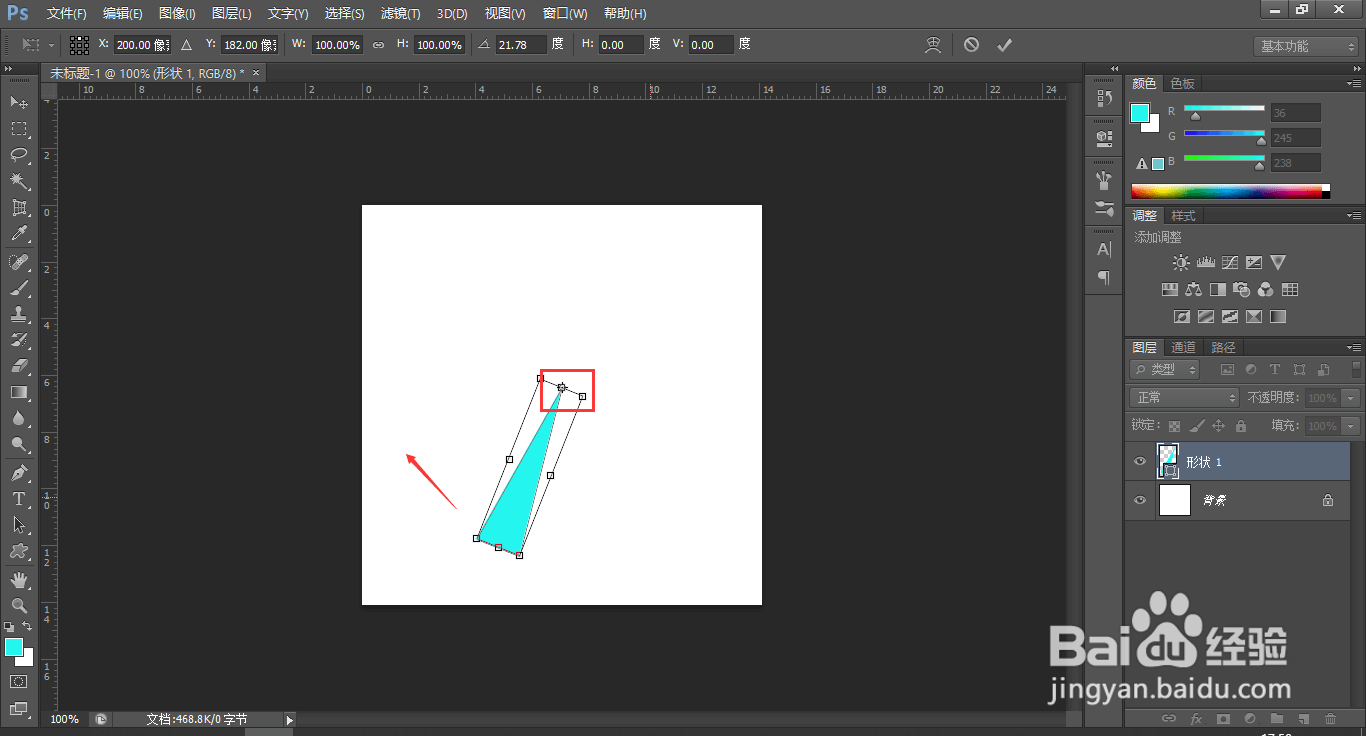Image resolution: width=1366 pixels, height=736 pixels.
Task: Toggle relative positioning triangle for reference point
Action: [186, 45]
